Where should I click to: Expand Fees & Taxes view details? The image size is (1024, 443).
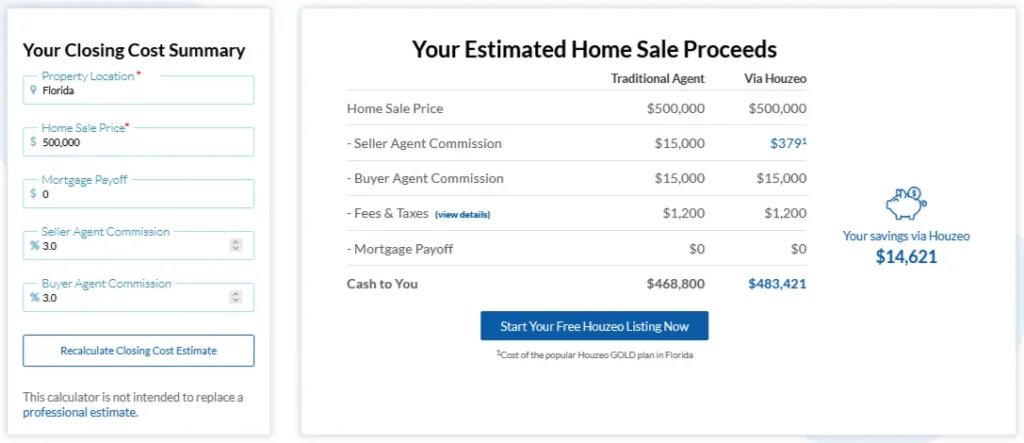click(x=462, y=214)
